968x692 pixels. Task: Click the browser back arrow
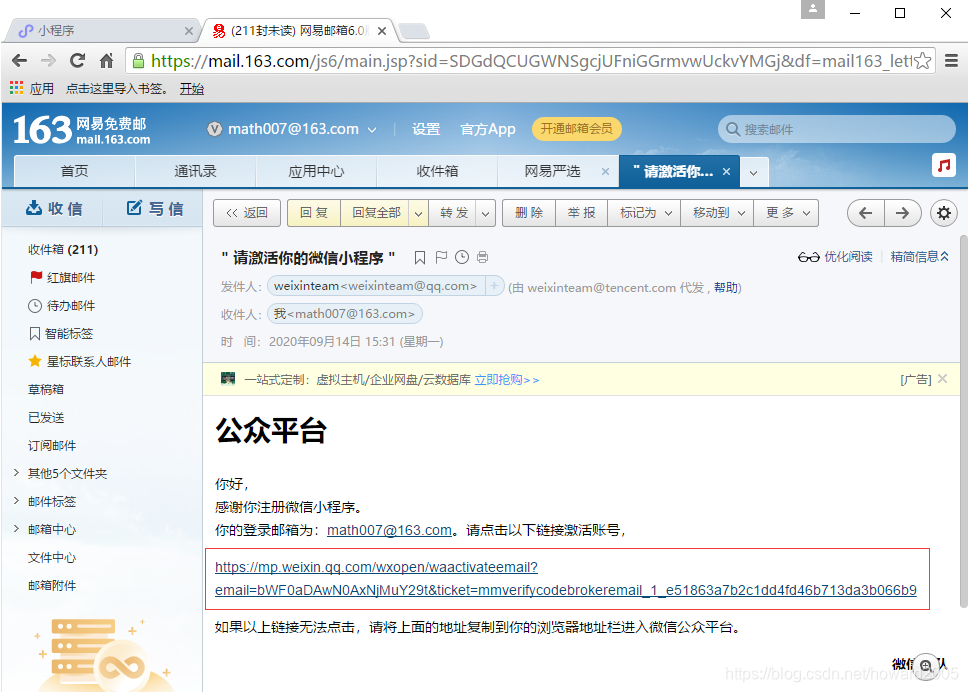coord(20,60)
